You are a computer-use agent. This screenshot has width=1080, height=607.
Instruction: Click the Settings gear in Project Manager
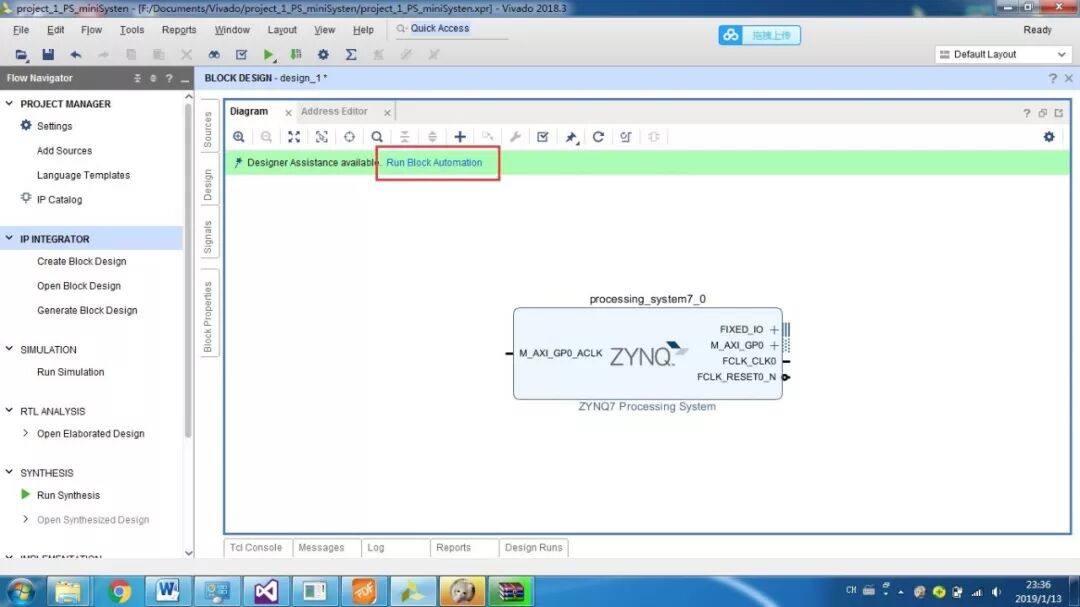tap(26, 125)
